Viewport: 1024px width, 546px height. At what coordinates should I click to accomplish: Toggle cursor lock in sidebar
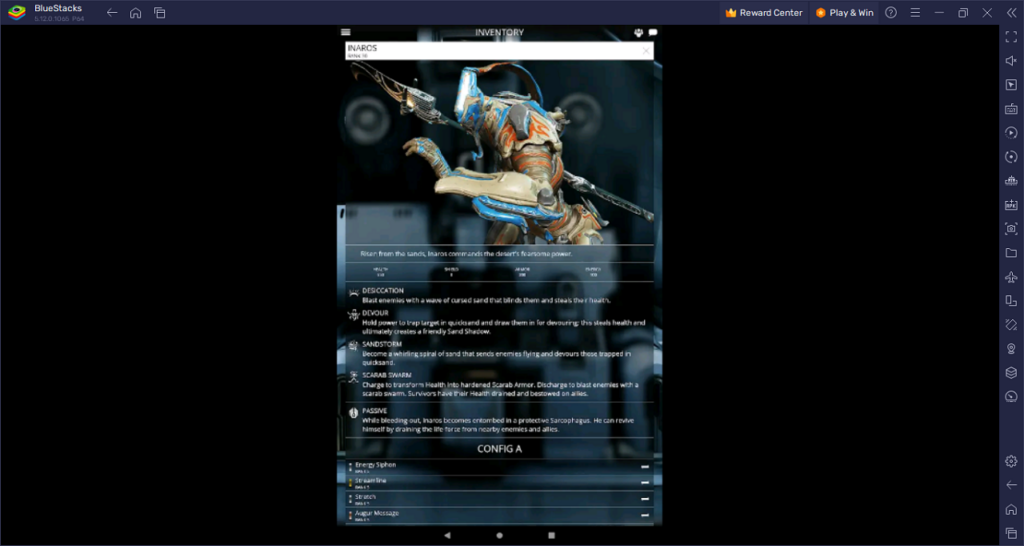click(x=1011, y=85)
